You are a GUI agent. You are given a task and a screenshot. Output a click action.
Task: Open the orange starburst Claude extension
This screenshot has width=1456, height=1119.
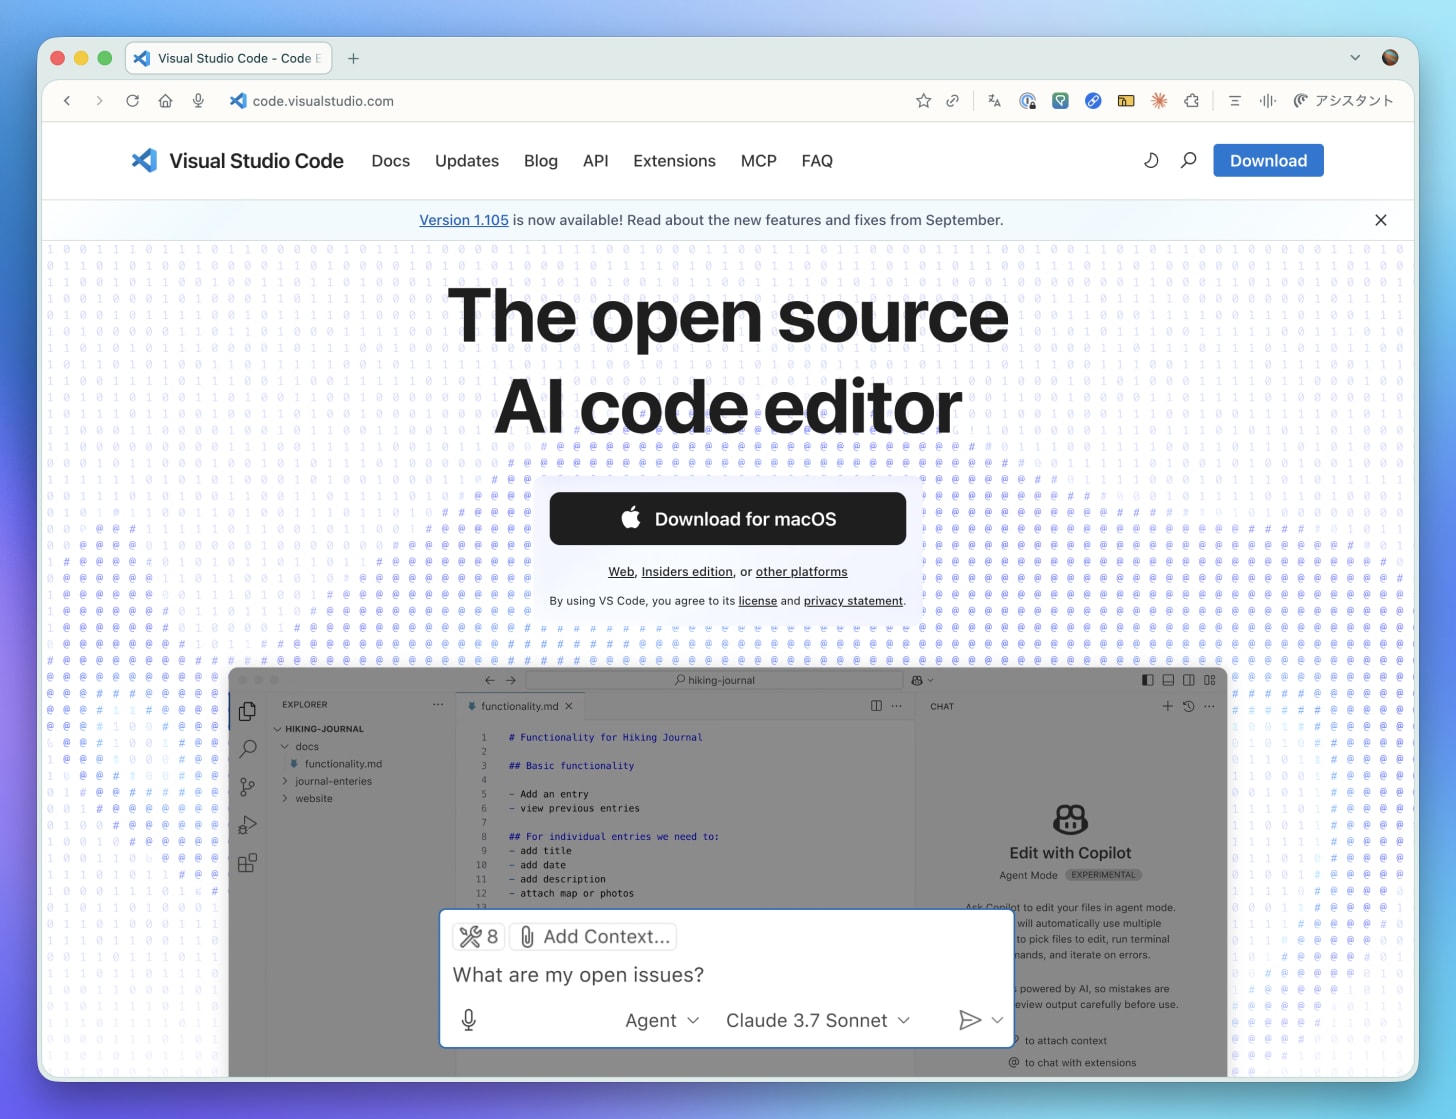coord(1159,101)
